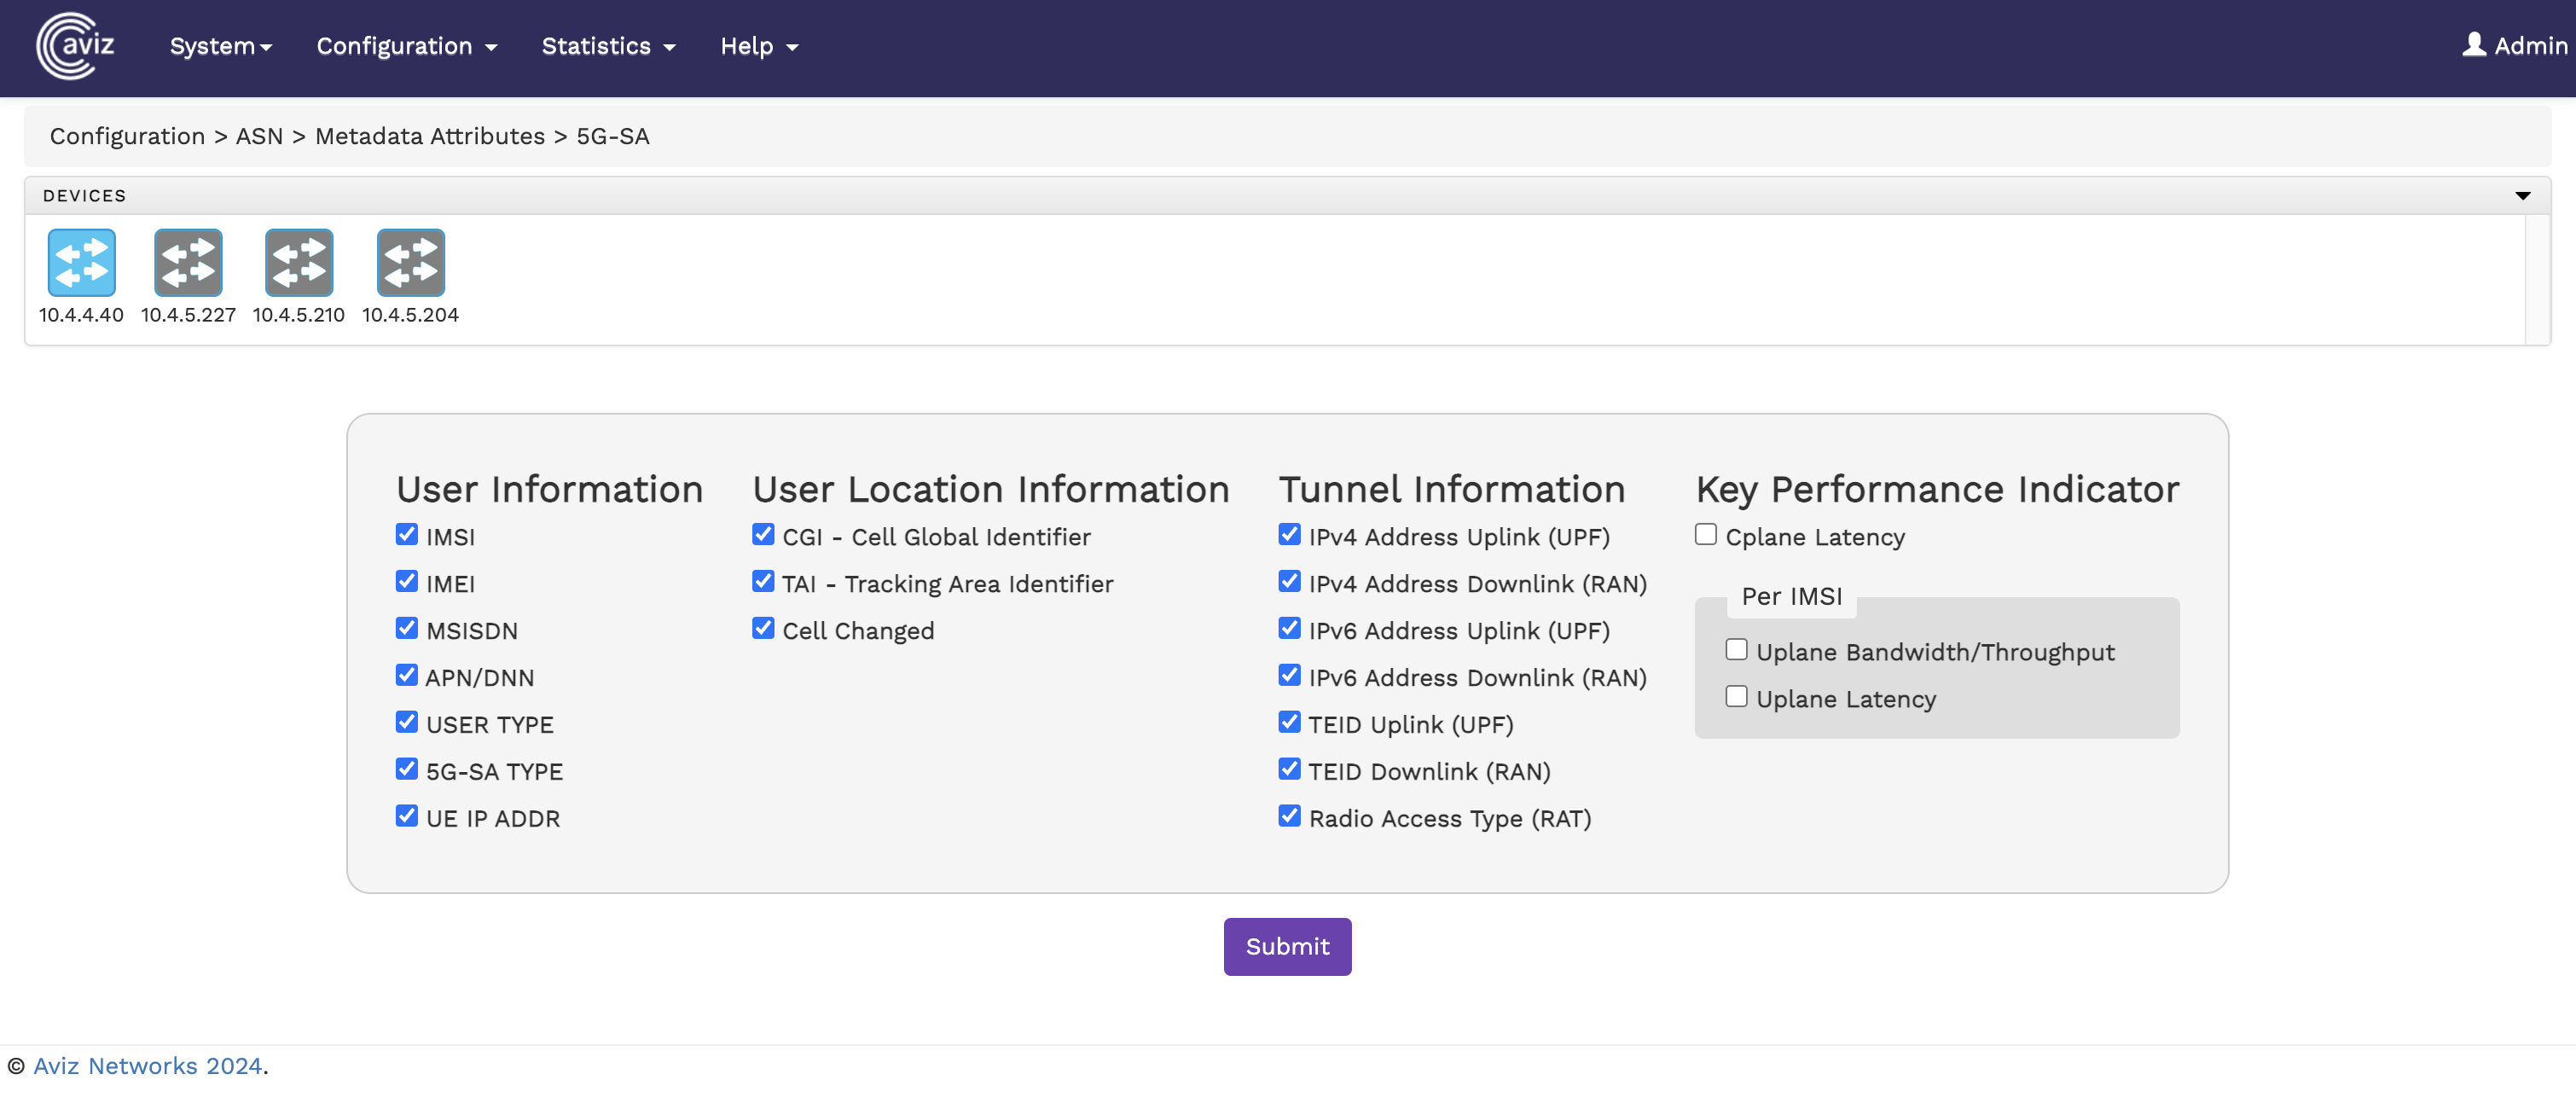Select the 10.4.5.204 device icon
2576x1109 pixels.
(x=410, y=263)
